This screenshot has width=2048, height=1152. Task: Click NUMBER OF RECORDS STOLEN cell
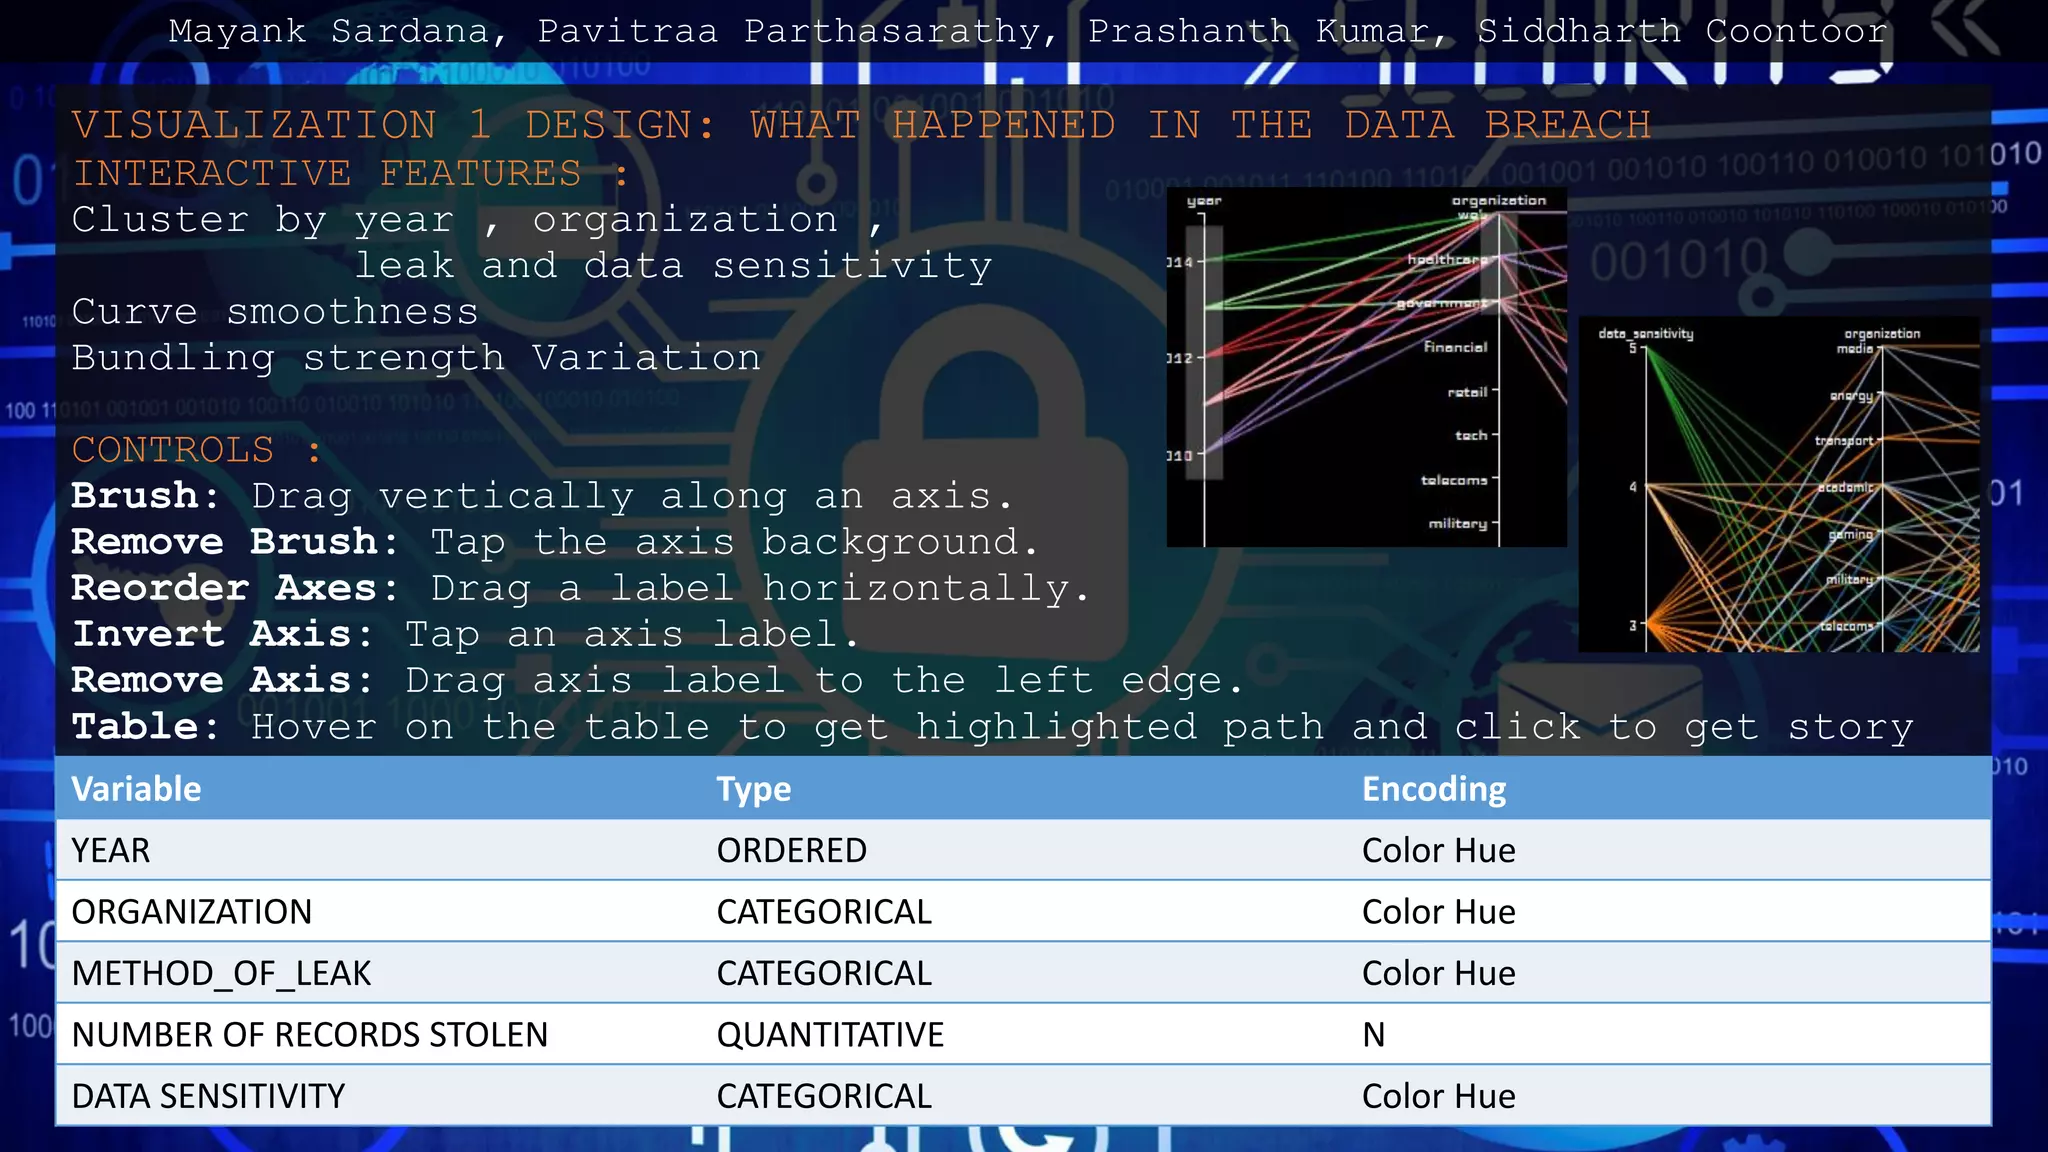point(310,1035)
